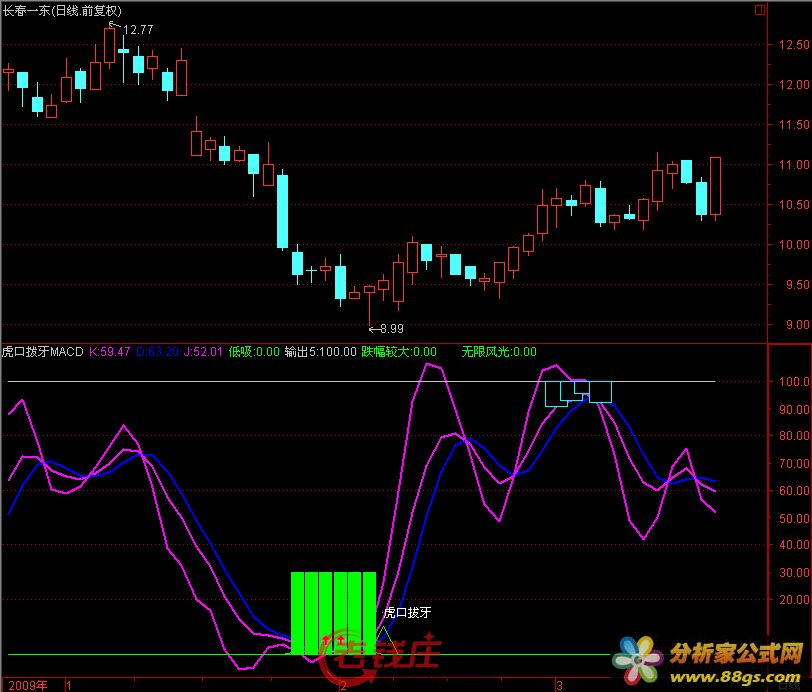Click the 20.00 indicator axis label
Screen dimensions: 812x692
[x=794, y=600]
